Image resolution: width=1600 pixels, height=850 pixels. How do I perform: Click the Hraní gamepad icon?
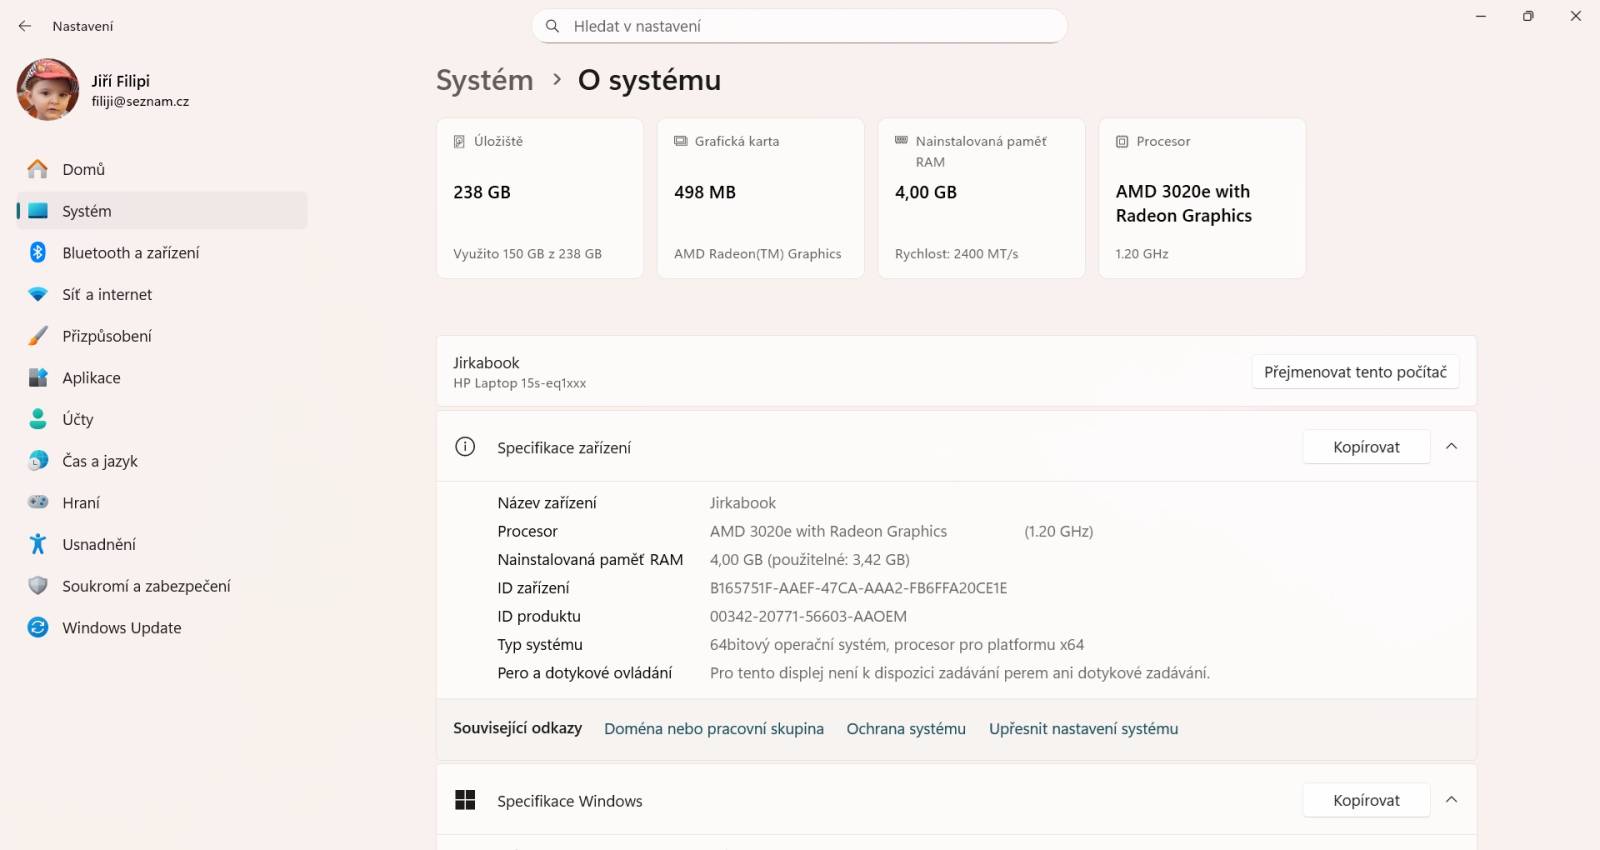(38, 502)
